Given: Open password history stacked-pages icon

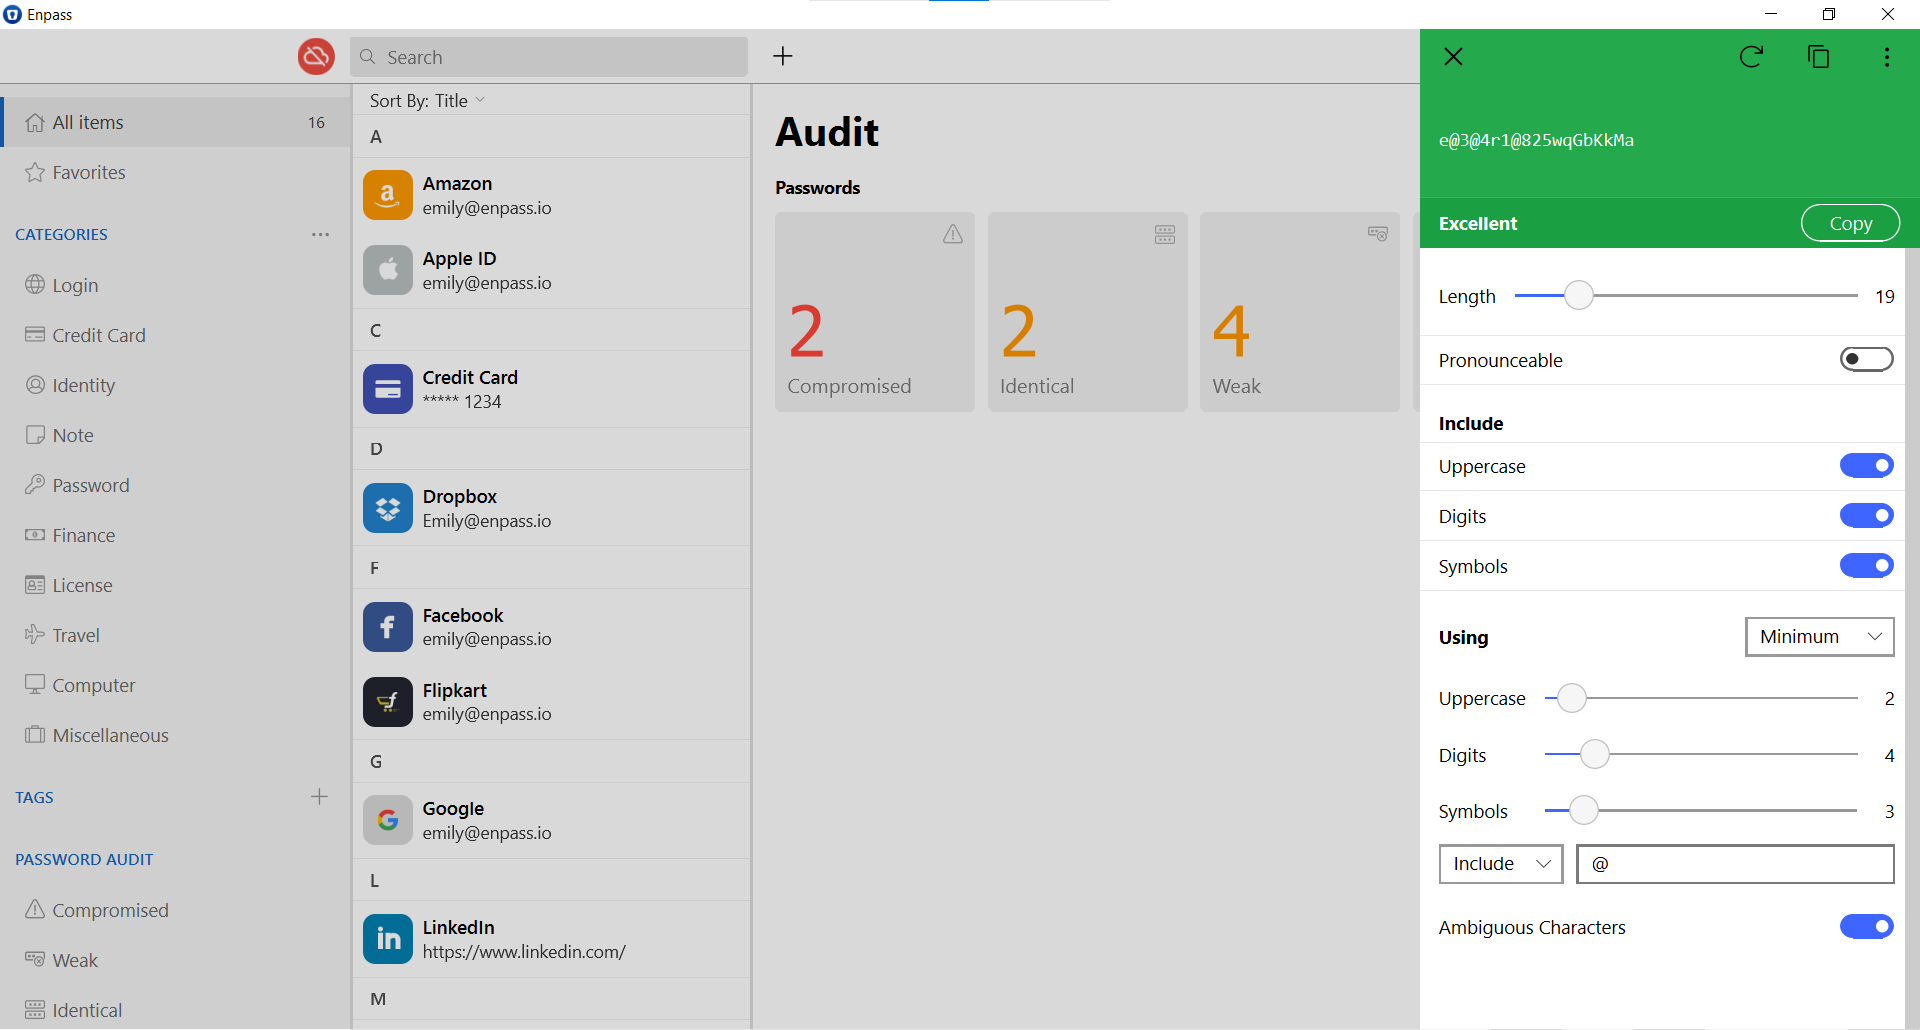Looking at the screenshot, I should [1819, 57].
